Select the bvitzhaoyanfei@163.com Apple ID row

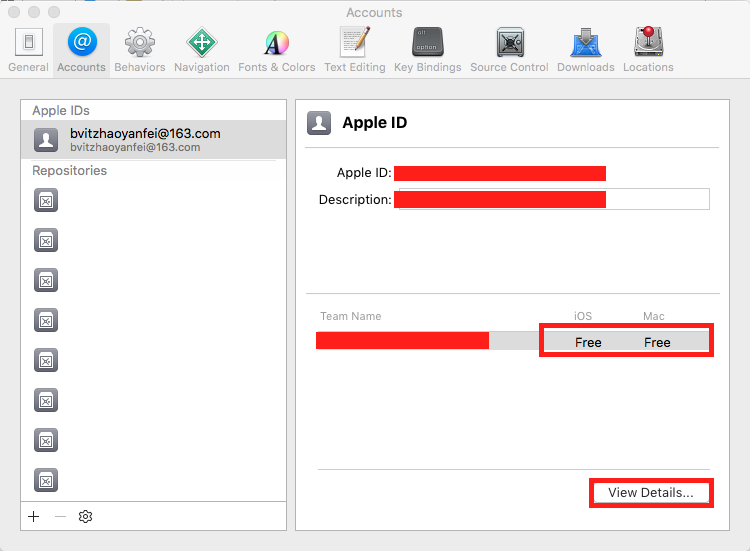tap(154, 140)
